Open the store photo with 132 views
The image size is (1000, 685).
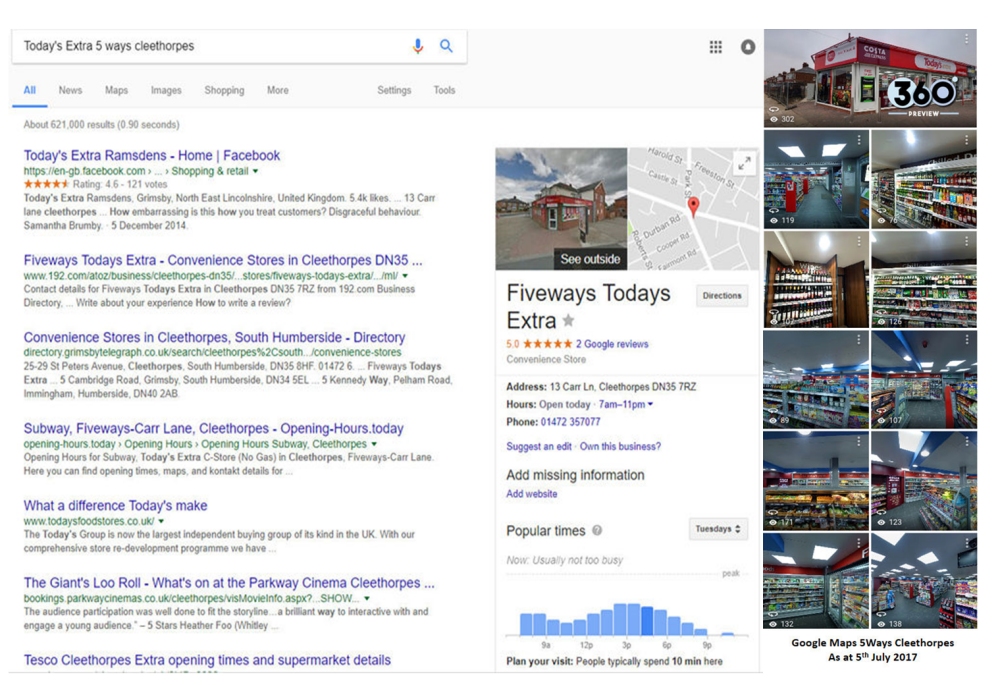816,581
